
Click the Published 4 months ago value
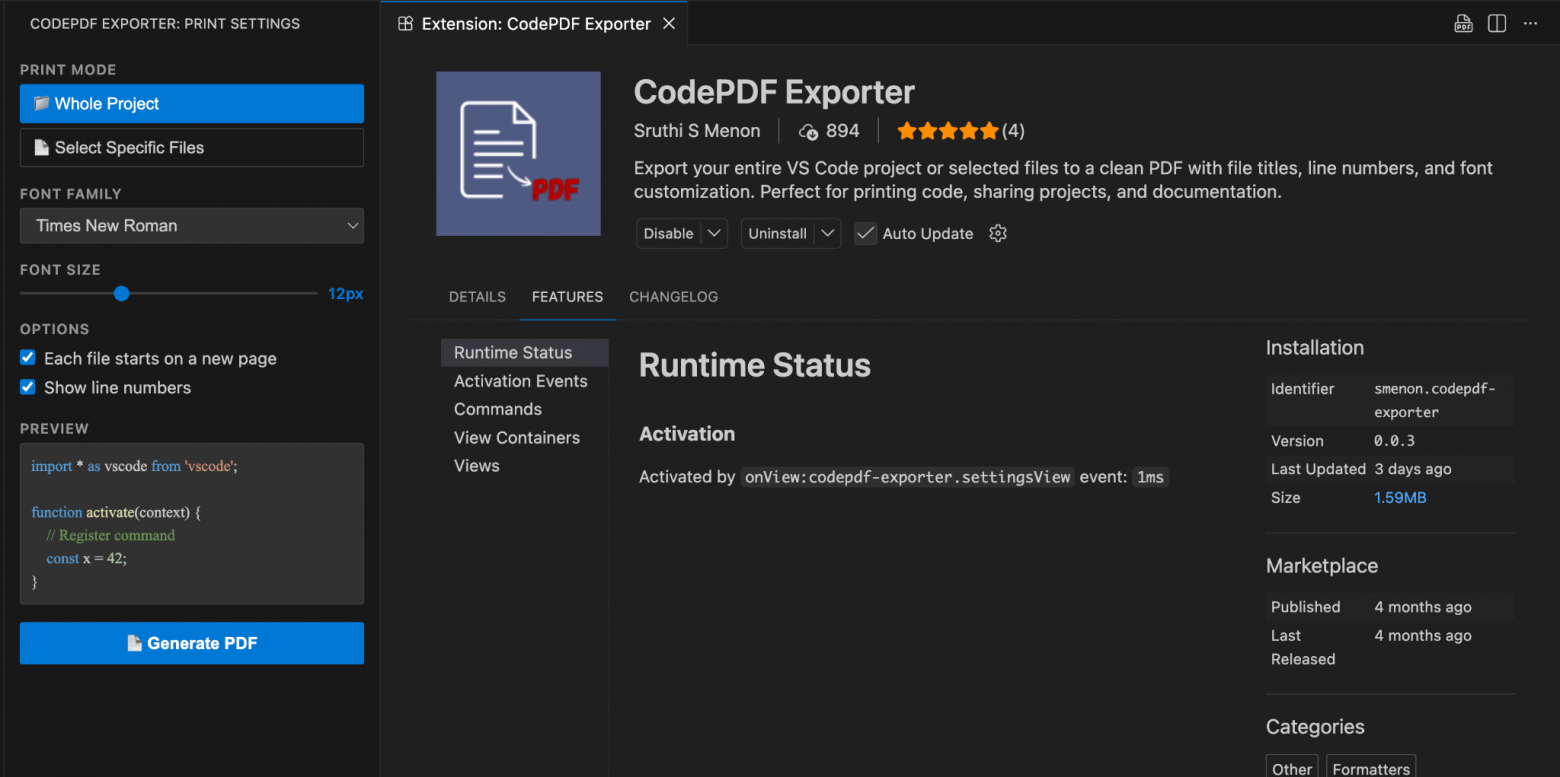(1423, 607)
